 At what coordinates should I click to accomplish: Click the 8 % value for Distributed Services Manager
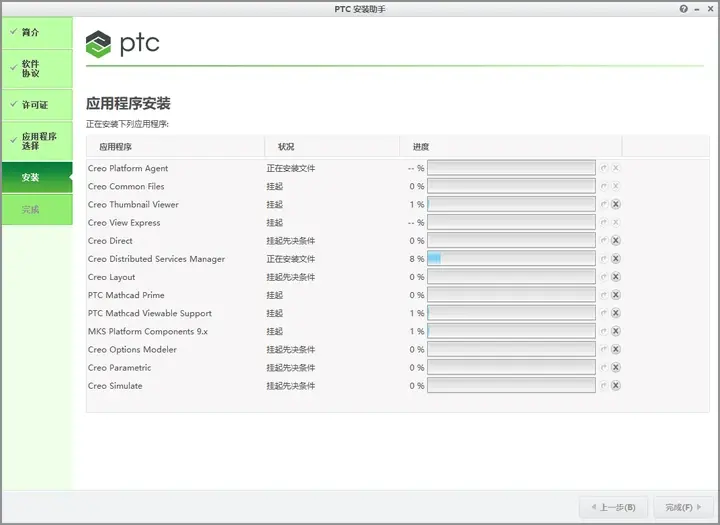tap(417, 259)
